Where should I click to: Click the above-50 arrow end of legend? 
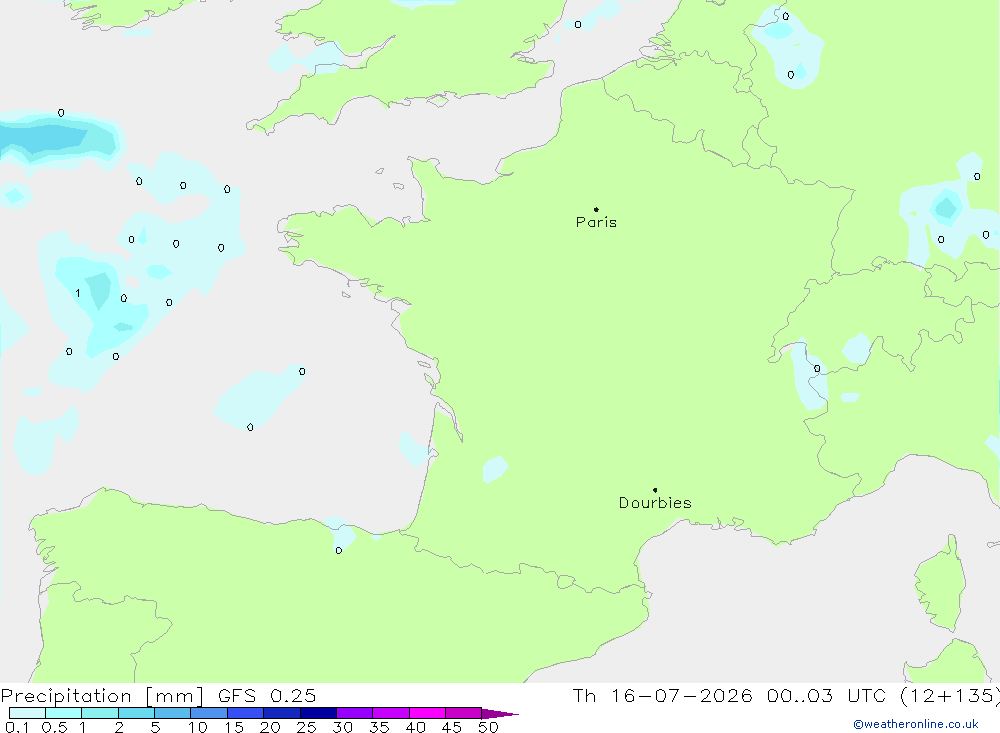500,713
